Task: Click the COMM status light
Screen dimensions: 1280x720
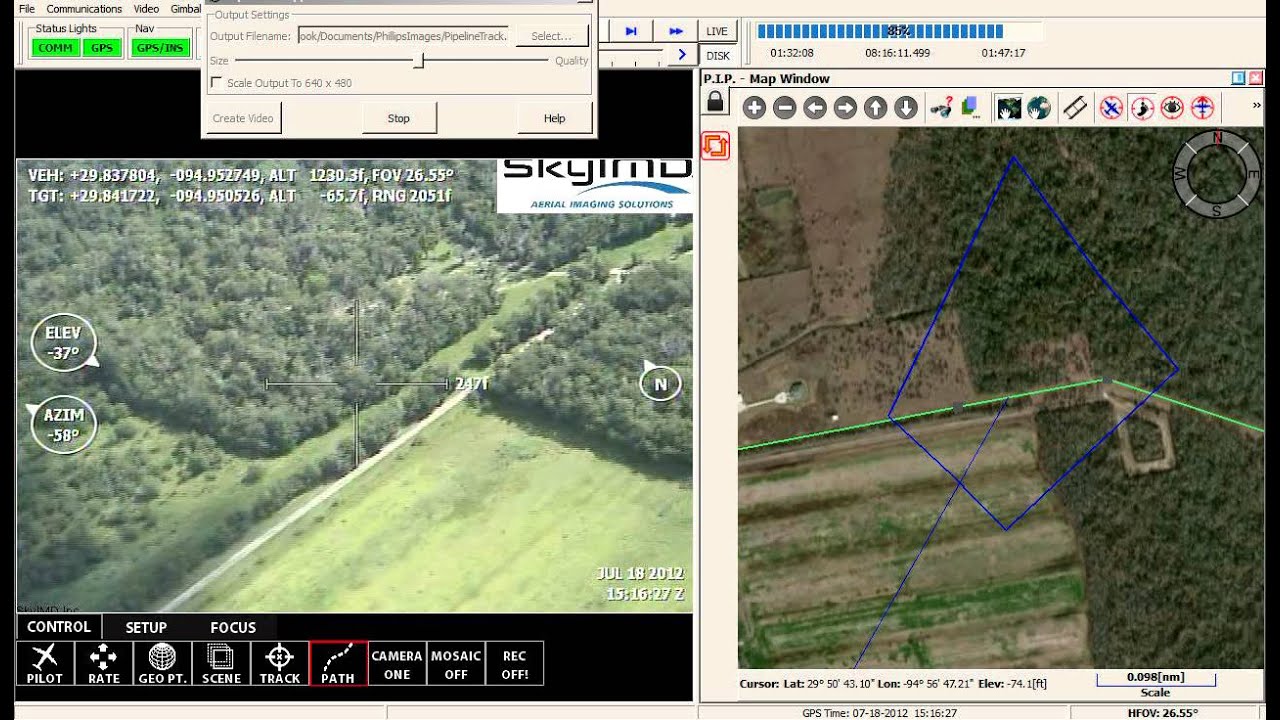Action: (x=55, y=47)
